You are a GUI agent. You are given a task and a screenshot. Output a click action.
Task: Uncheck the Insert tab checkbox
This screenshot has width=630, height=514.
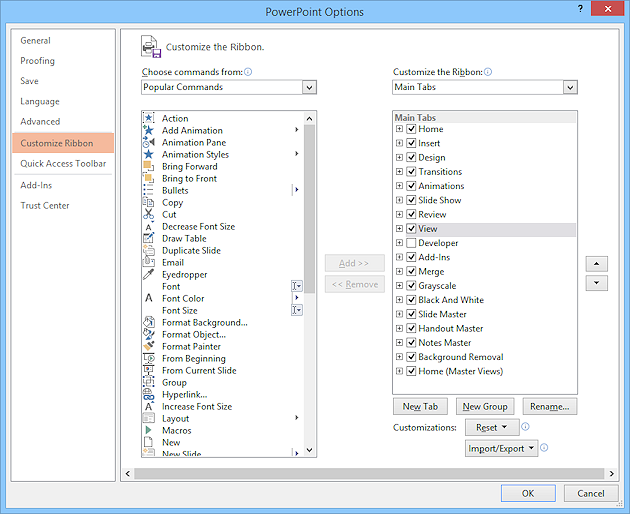411,143
